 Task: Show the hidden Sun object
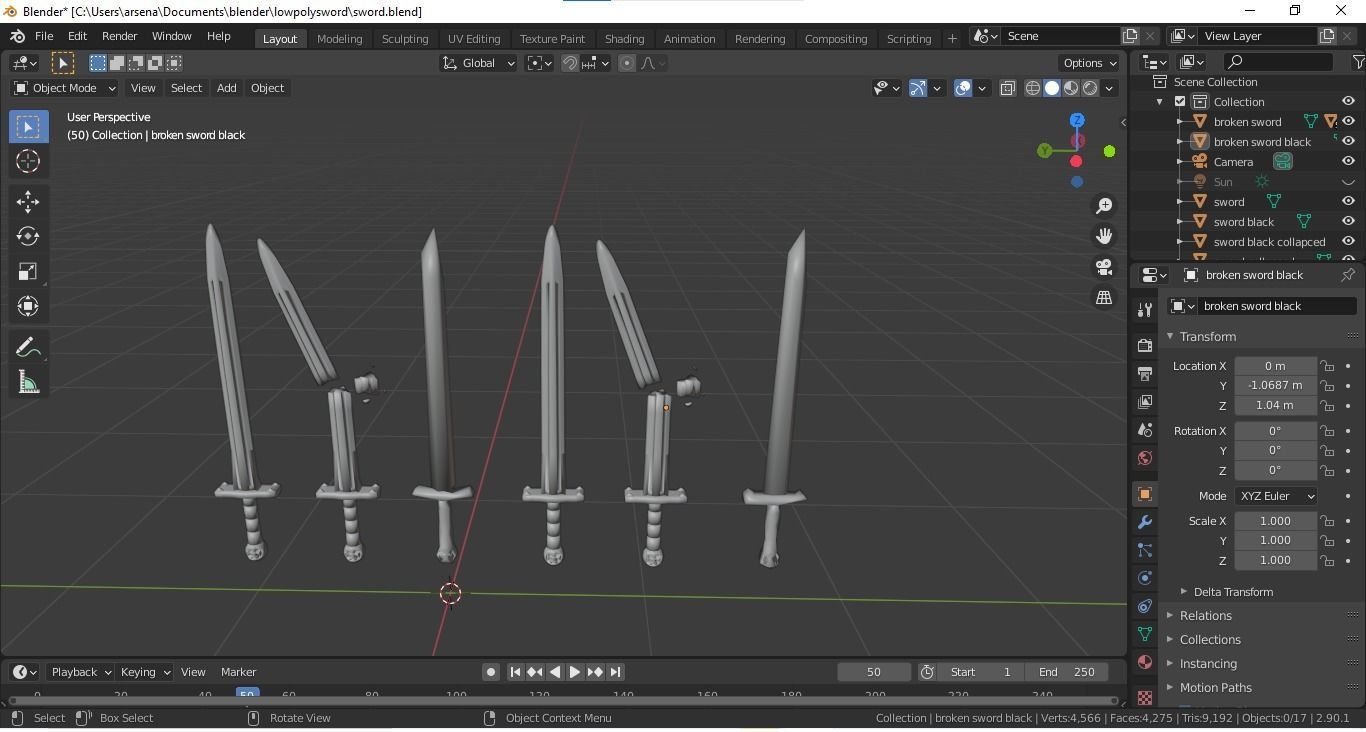1348,182
